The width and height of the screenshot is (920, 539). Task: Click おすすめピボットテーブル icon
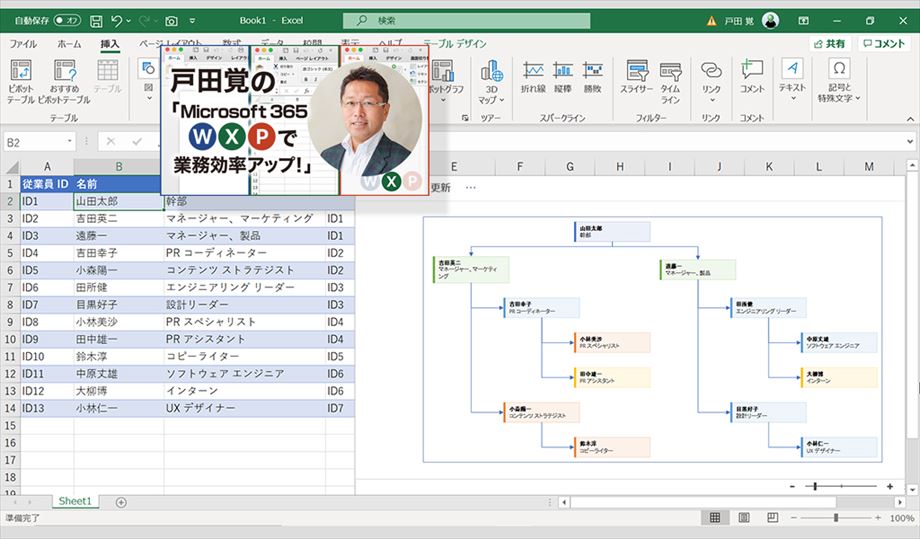(64, 82)
